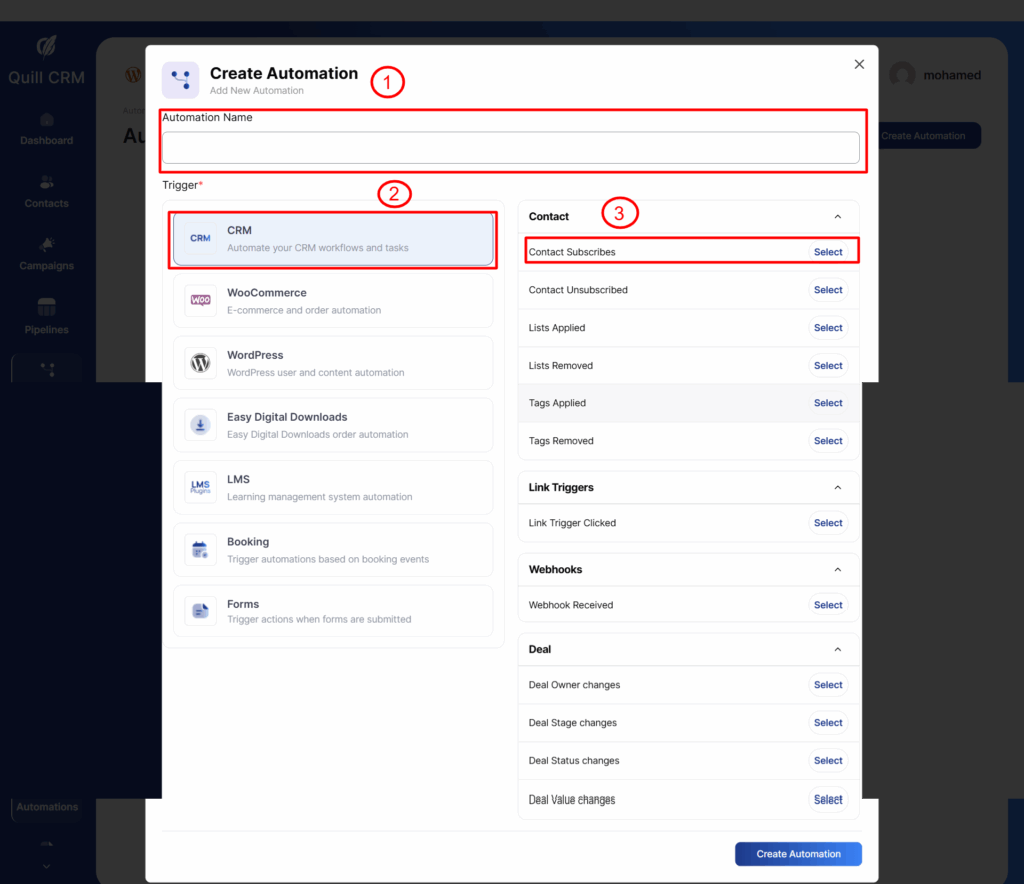Image resolution: width=1024 pixels, height=884 pixels.
Task: Click the Easy Digital Downloads icon
Action: click(200, 425)
